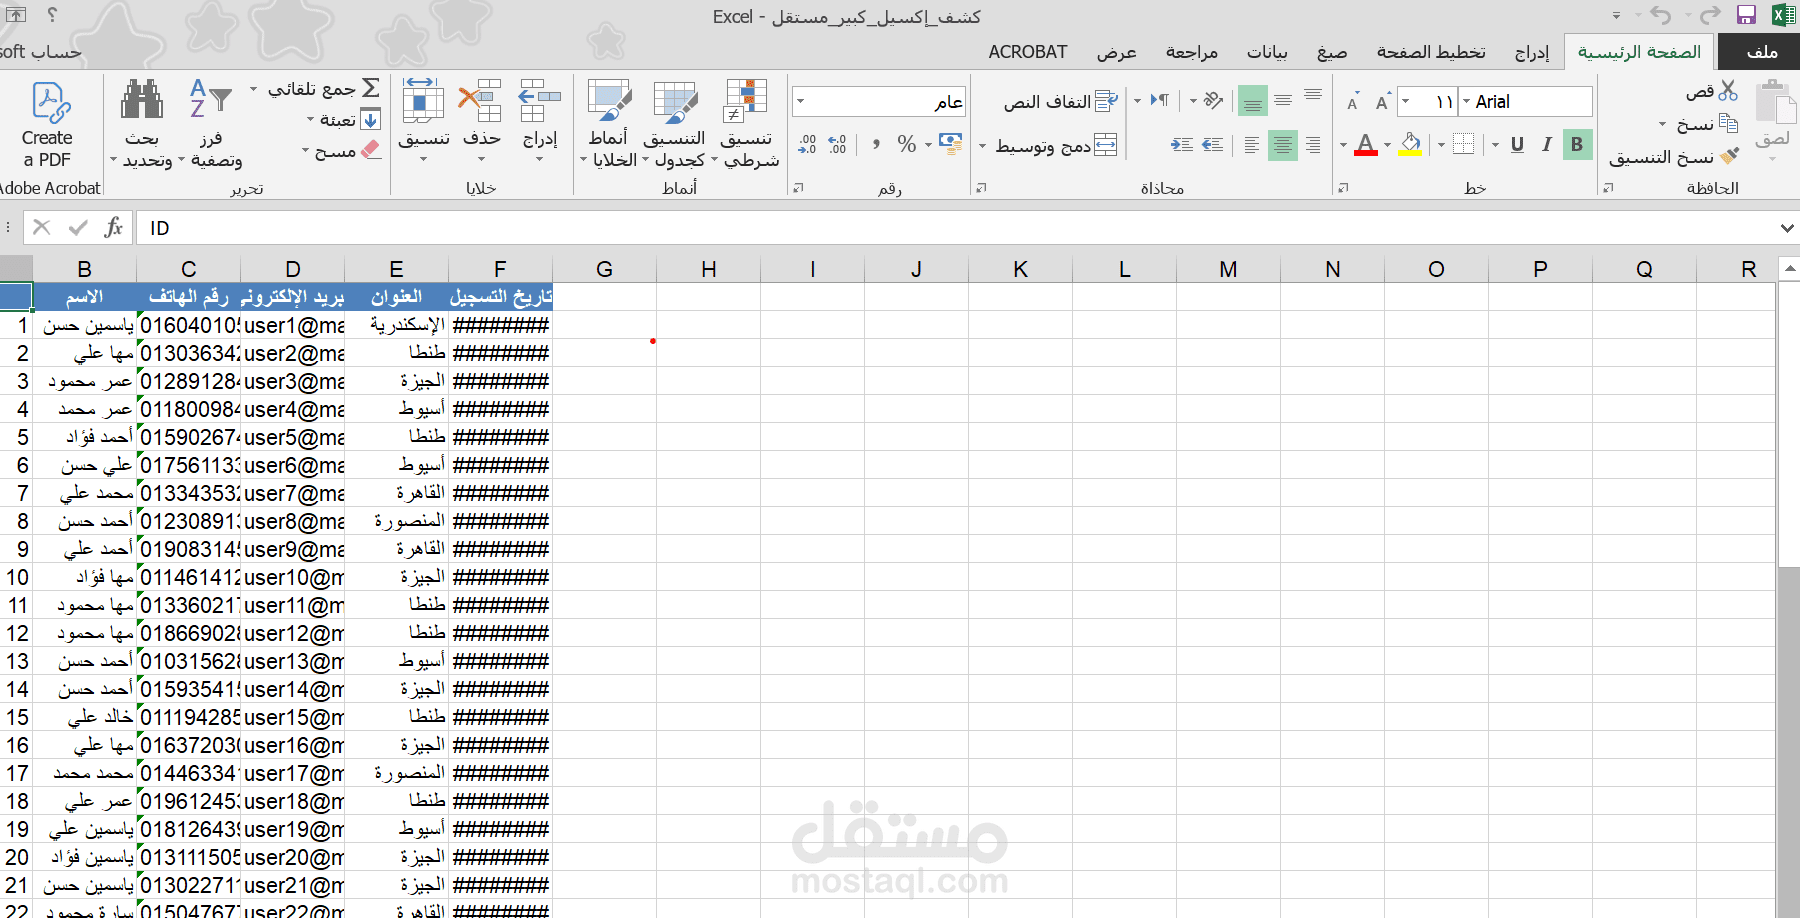The width and height of the screenshot is (1800, 918).
Task: Switch to Data (بيانات) tab
Action: (x=1266, y=52)
